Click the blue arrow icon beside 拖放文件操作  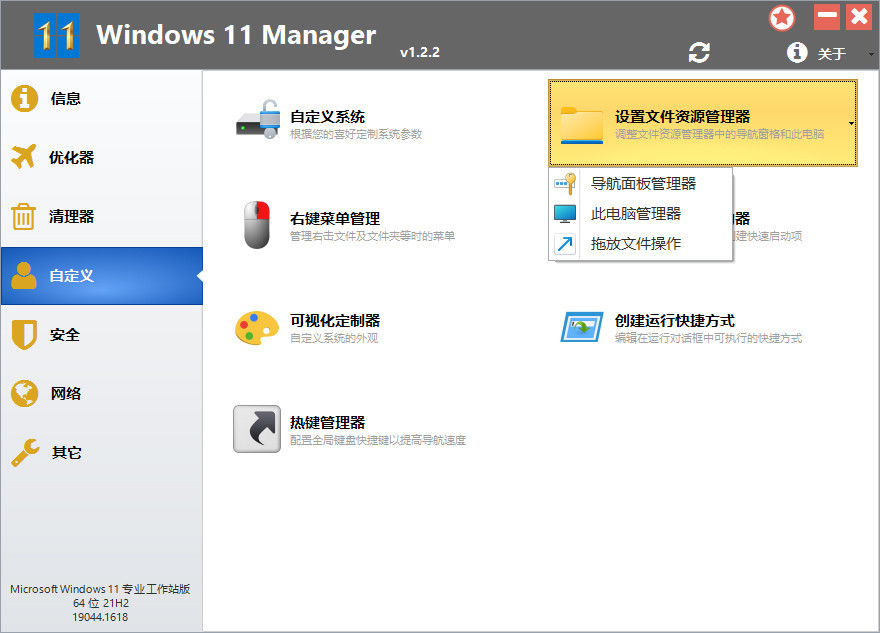pyautogui.click(x=565, y=244)
